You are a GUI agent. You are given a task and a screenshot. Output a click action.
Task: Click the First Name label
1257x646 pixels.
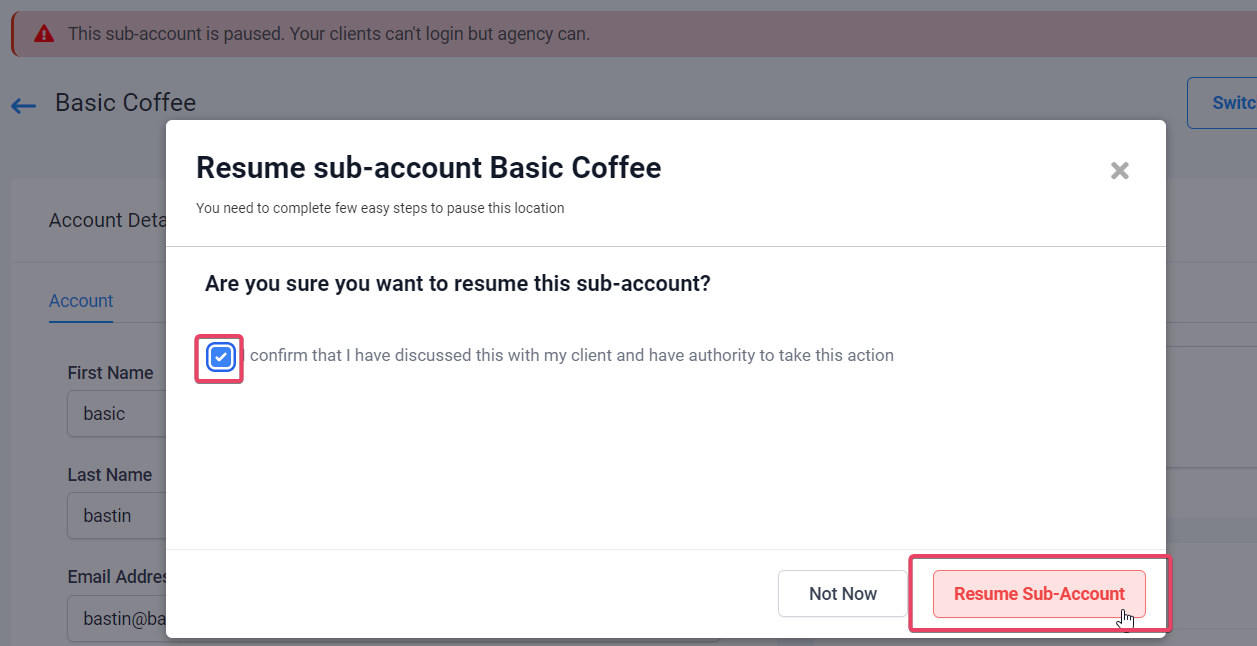coord(110,373)
